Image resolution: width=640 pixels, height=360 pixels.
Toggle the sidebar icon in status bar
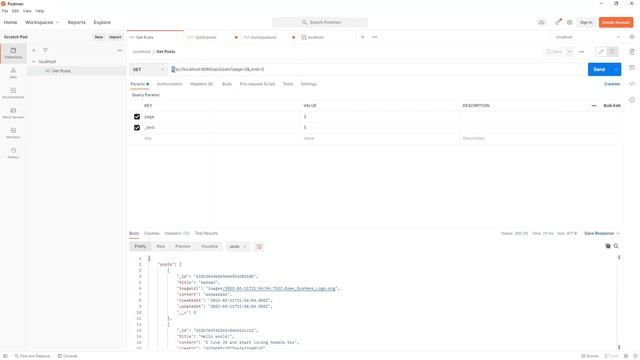coord(5,356)
